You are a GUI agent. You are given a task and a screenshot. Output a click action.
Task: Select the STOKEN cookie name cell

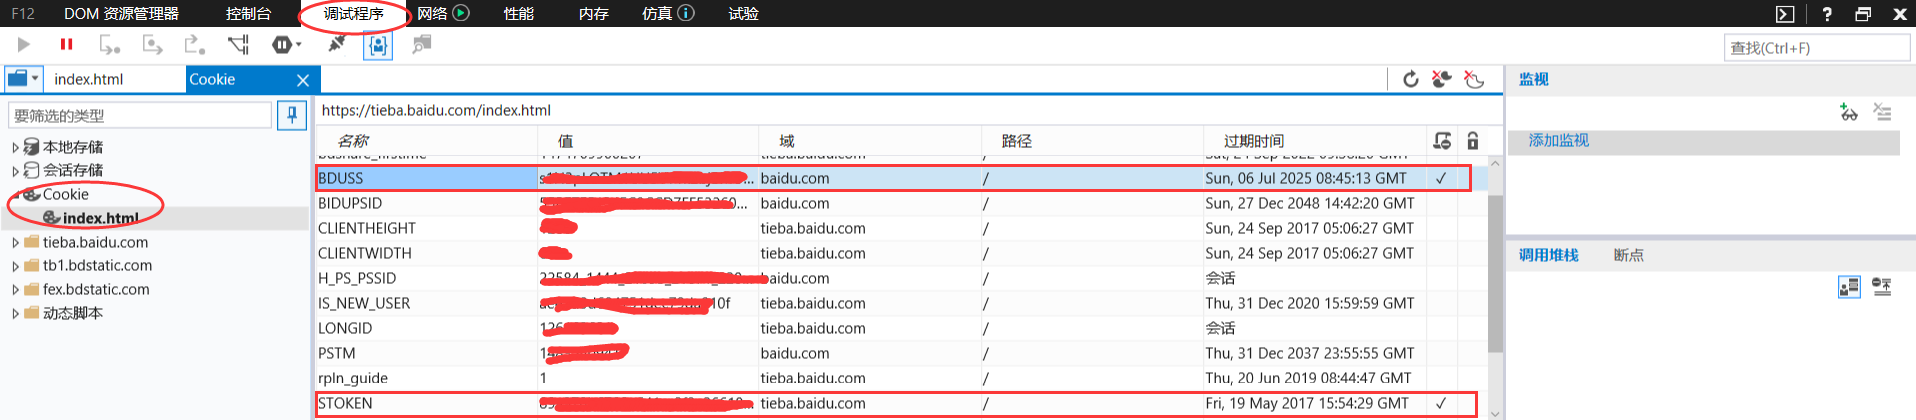click(x=345, y=403)
